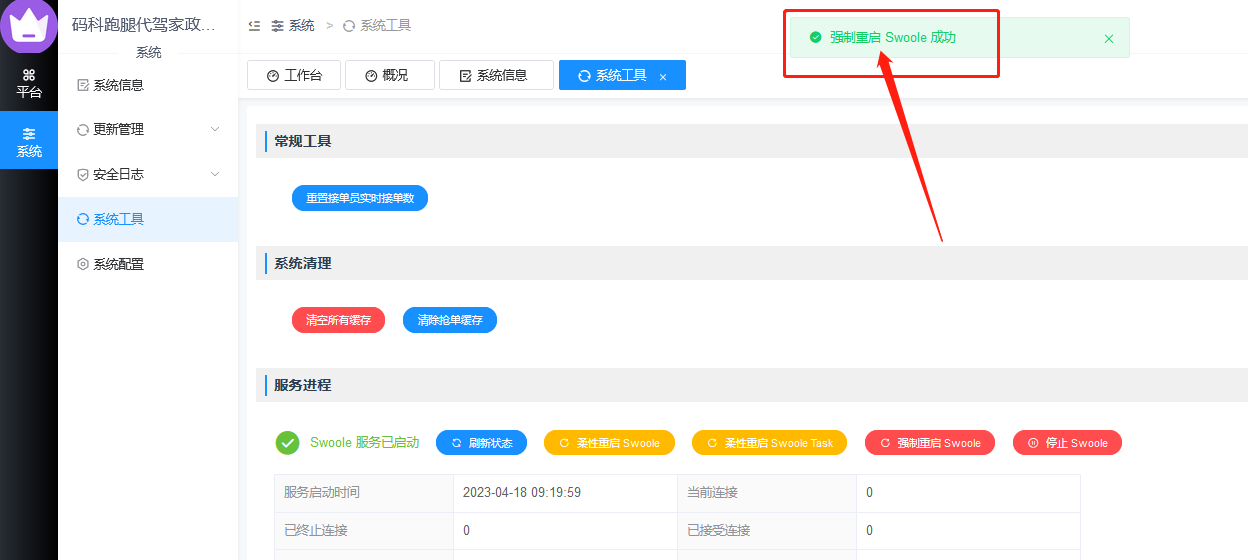Viewport: 1248px width, 560px height.
Task: Click the Swoole 服务已启动 status text
Action: click(x=364, y=442)
